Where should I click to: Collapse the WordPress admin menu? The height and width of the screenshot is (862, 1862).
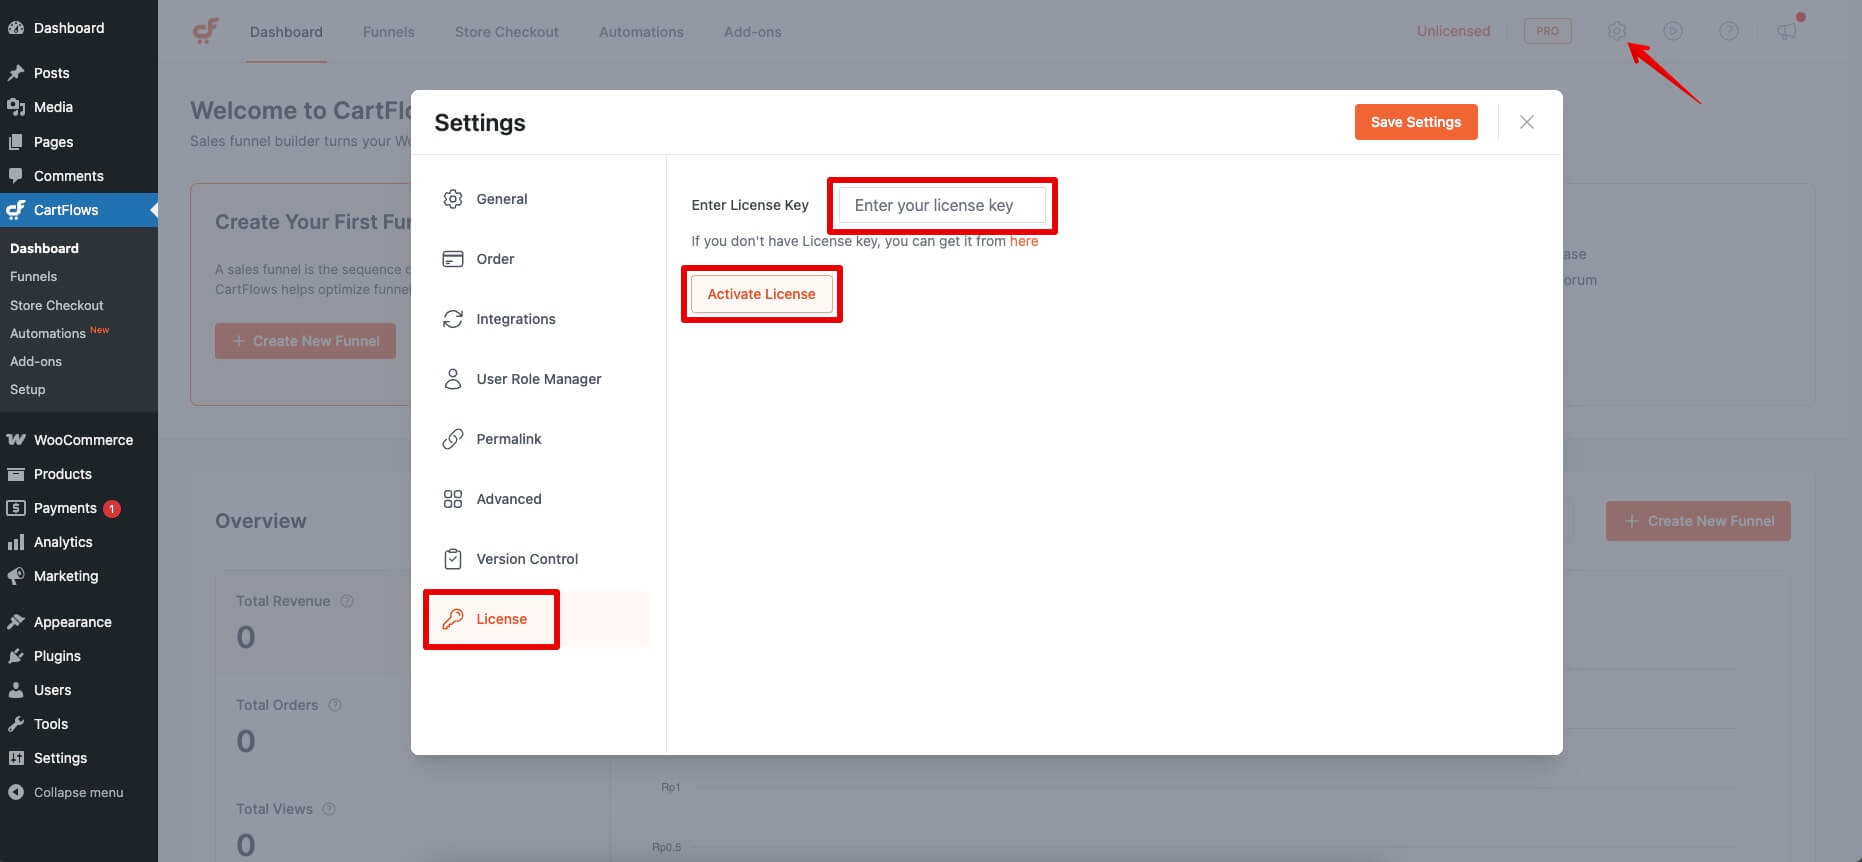78,792
